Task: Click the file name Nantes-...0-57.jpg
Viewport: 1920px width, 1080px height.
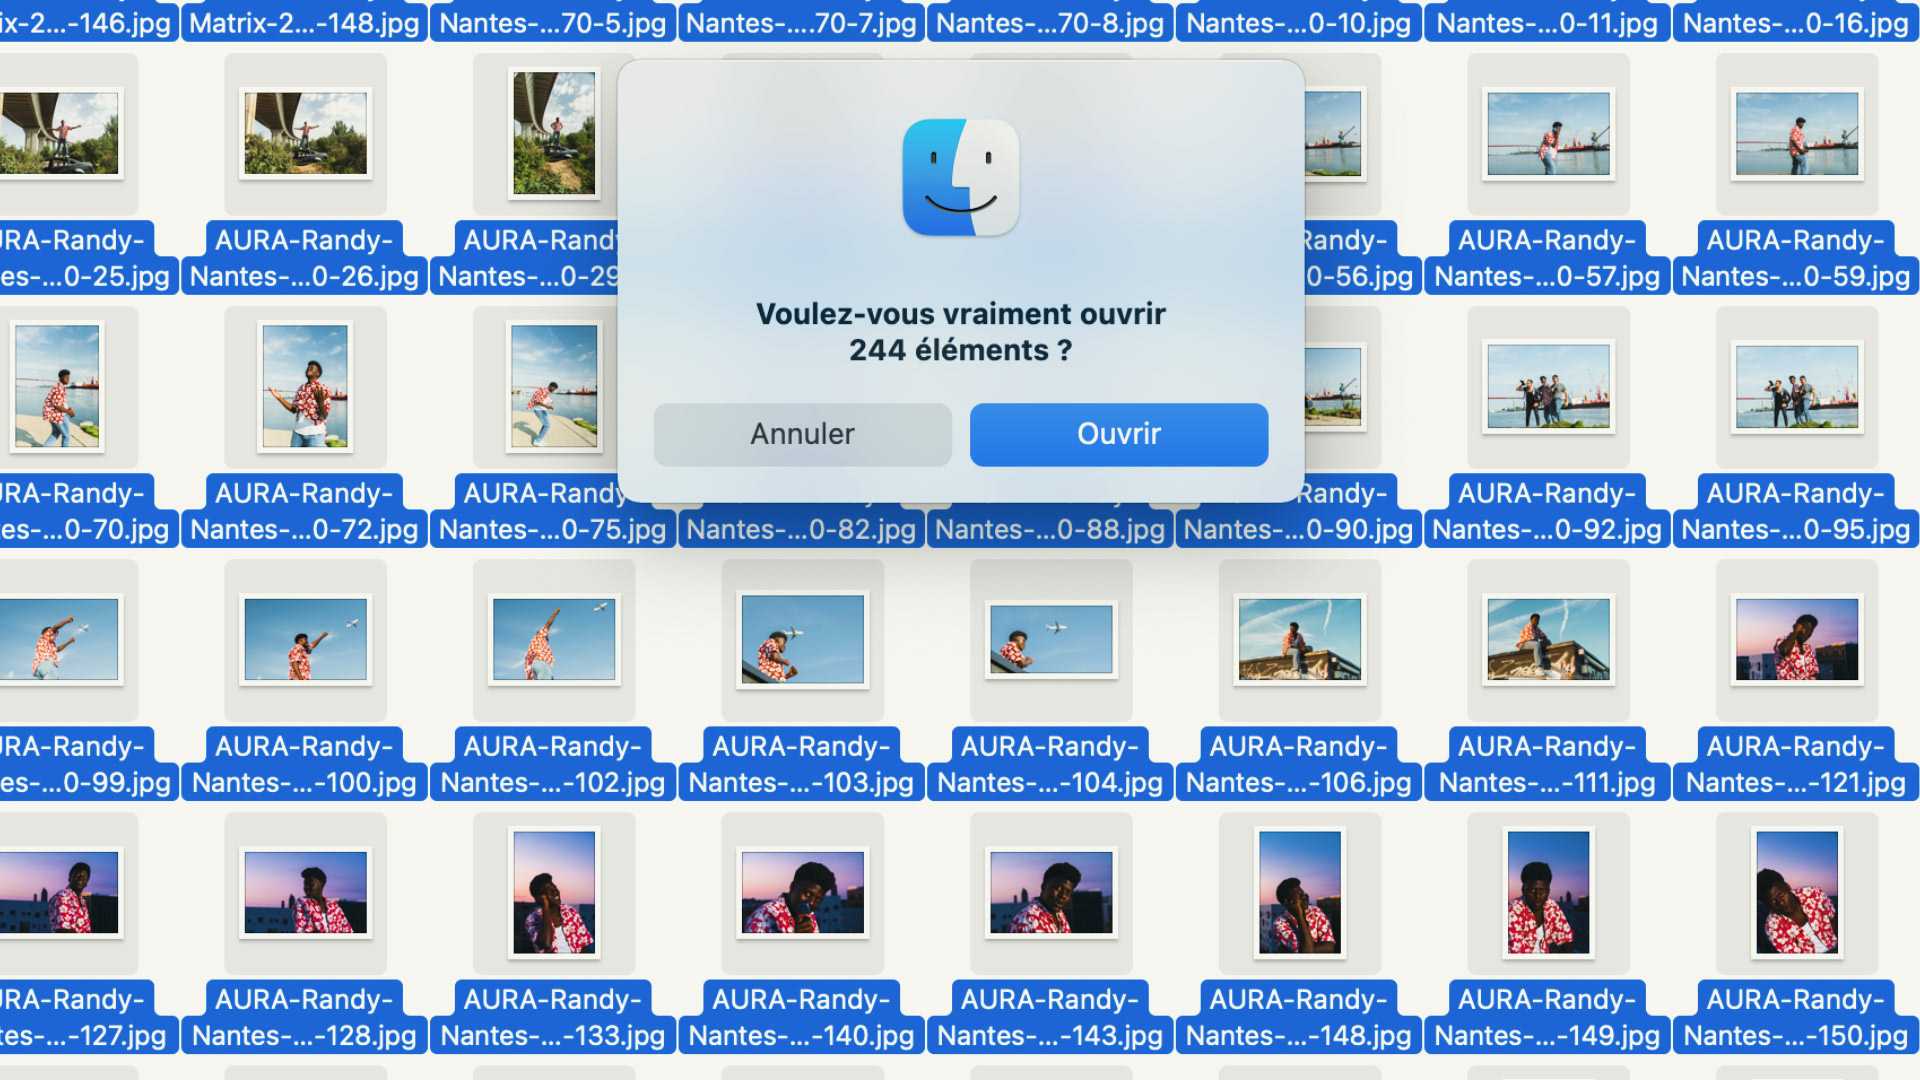Action: tap(1547, 276)
